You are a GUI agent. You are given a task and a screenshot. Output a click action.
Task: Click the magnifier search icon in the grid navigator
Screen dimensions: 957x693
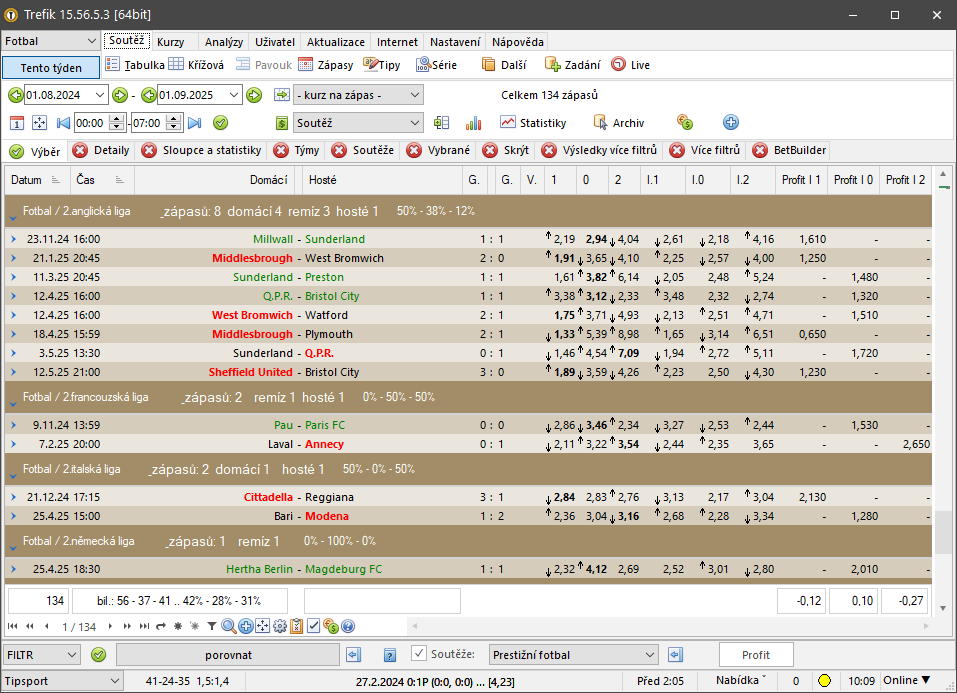pyautogui.click(x=229, y=626)
